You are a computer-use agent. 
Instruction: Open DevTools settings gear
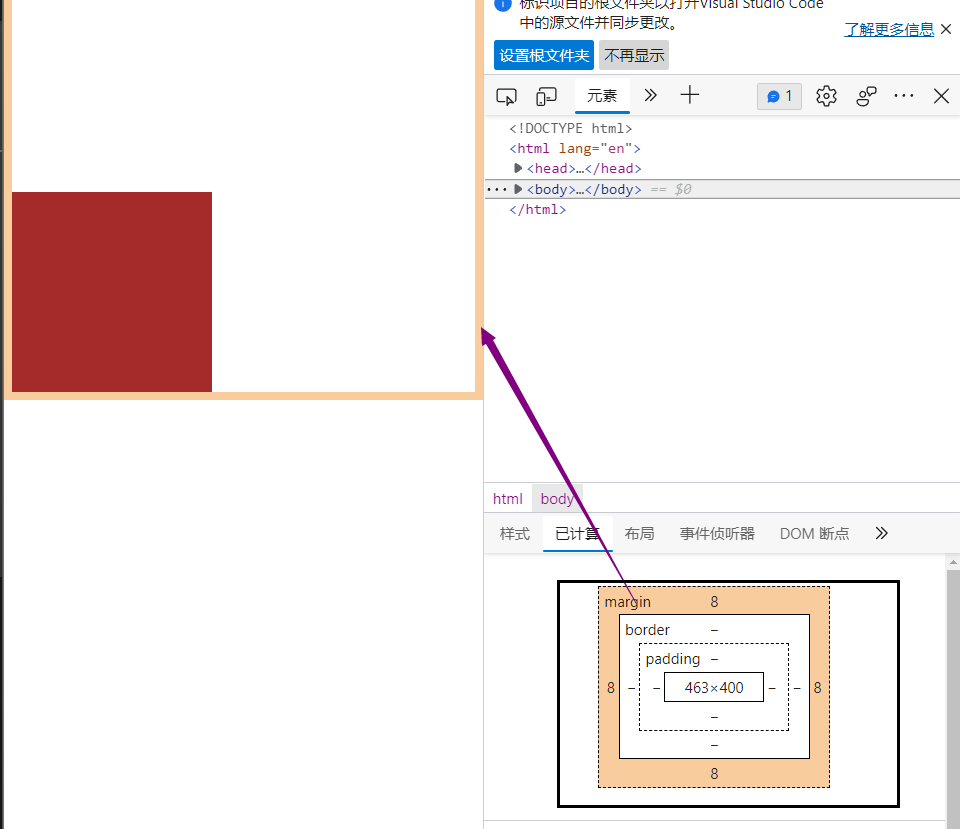coord(826,96)
